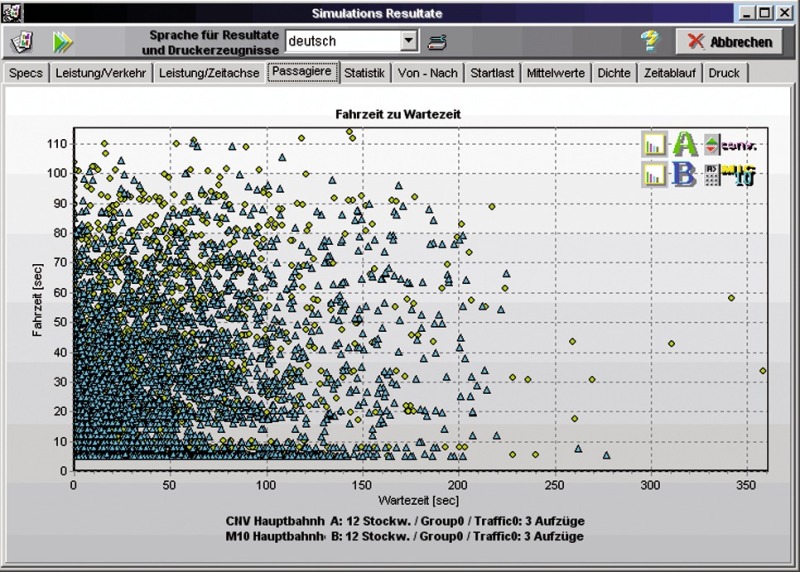Select the Specs tab
Viewport: 800px width, 572px height.
click(x=26, y=73)
